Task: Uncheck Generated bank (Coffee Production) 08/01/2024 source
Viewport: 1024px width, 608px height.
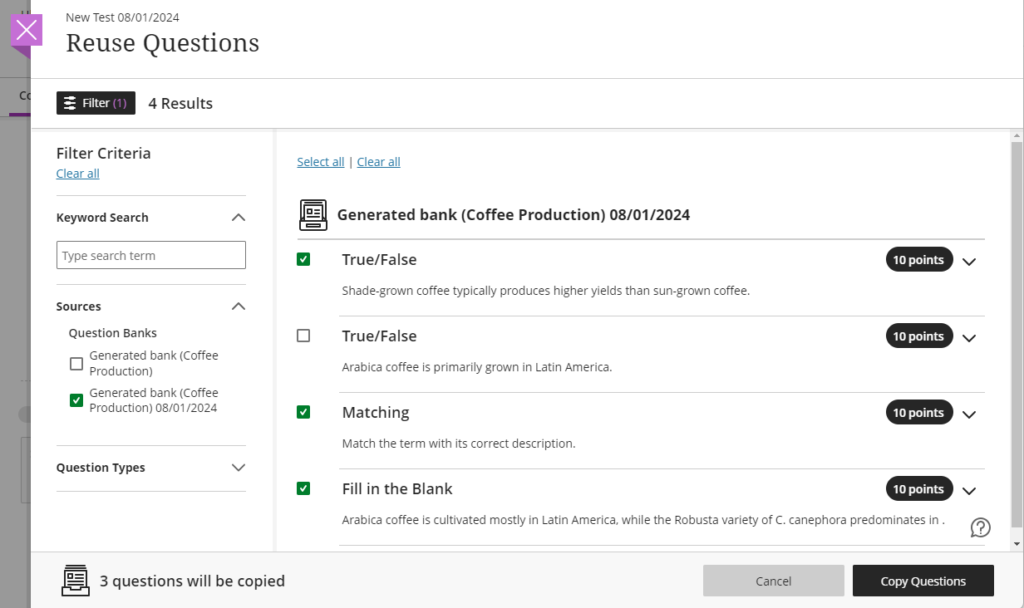Action: pos(76,400)
